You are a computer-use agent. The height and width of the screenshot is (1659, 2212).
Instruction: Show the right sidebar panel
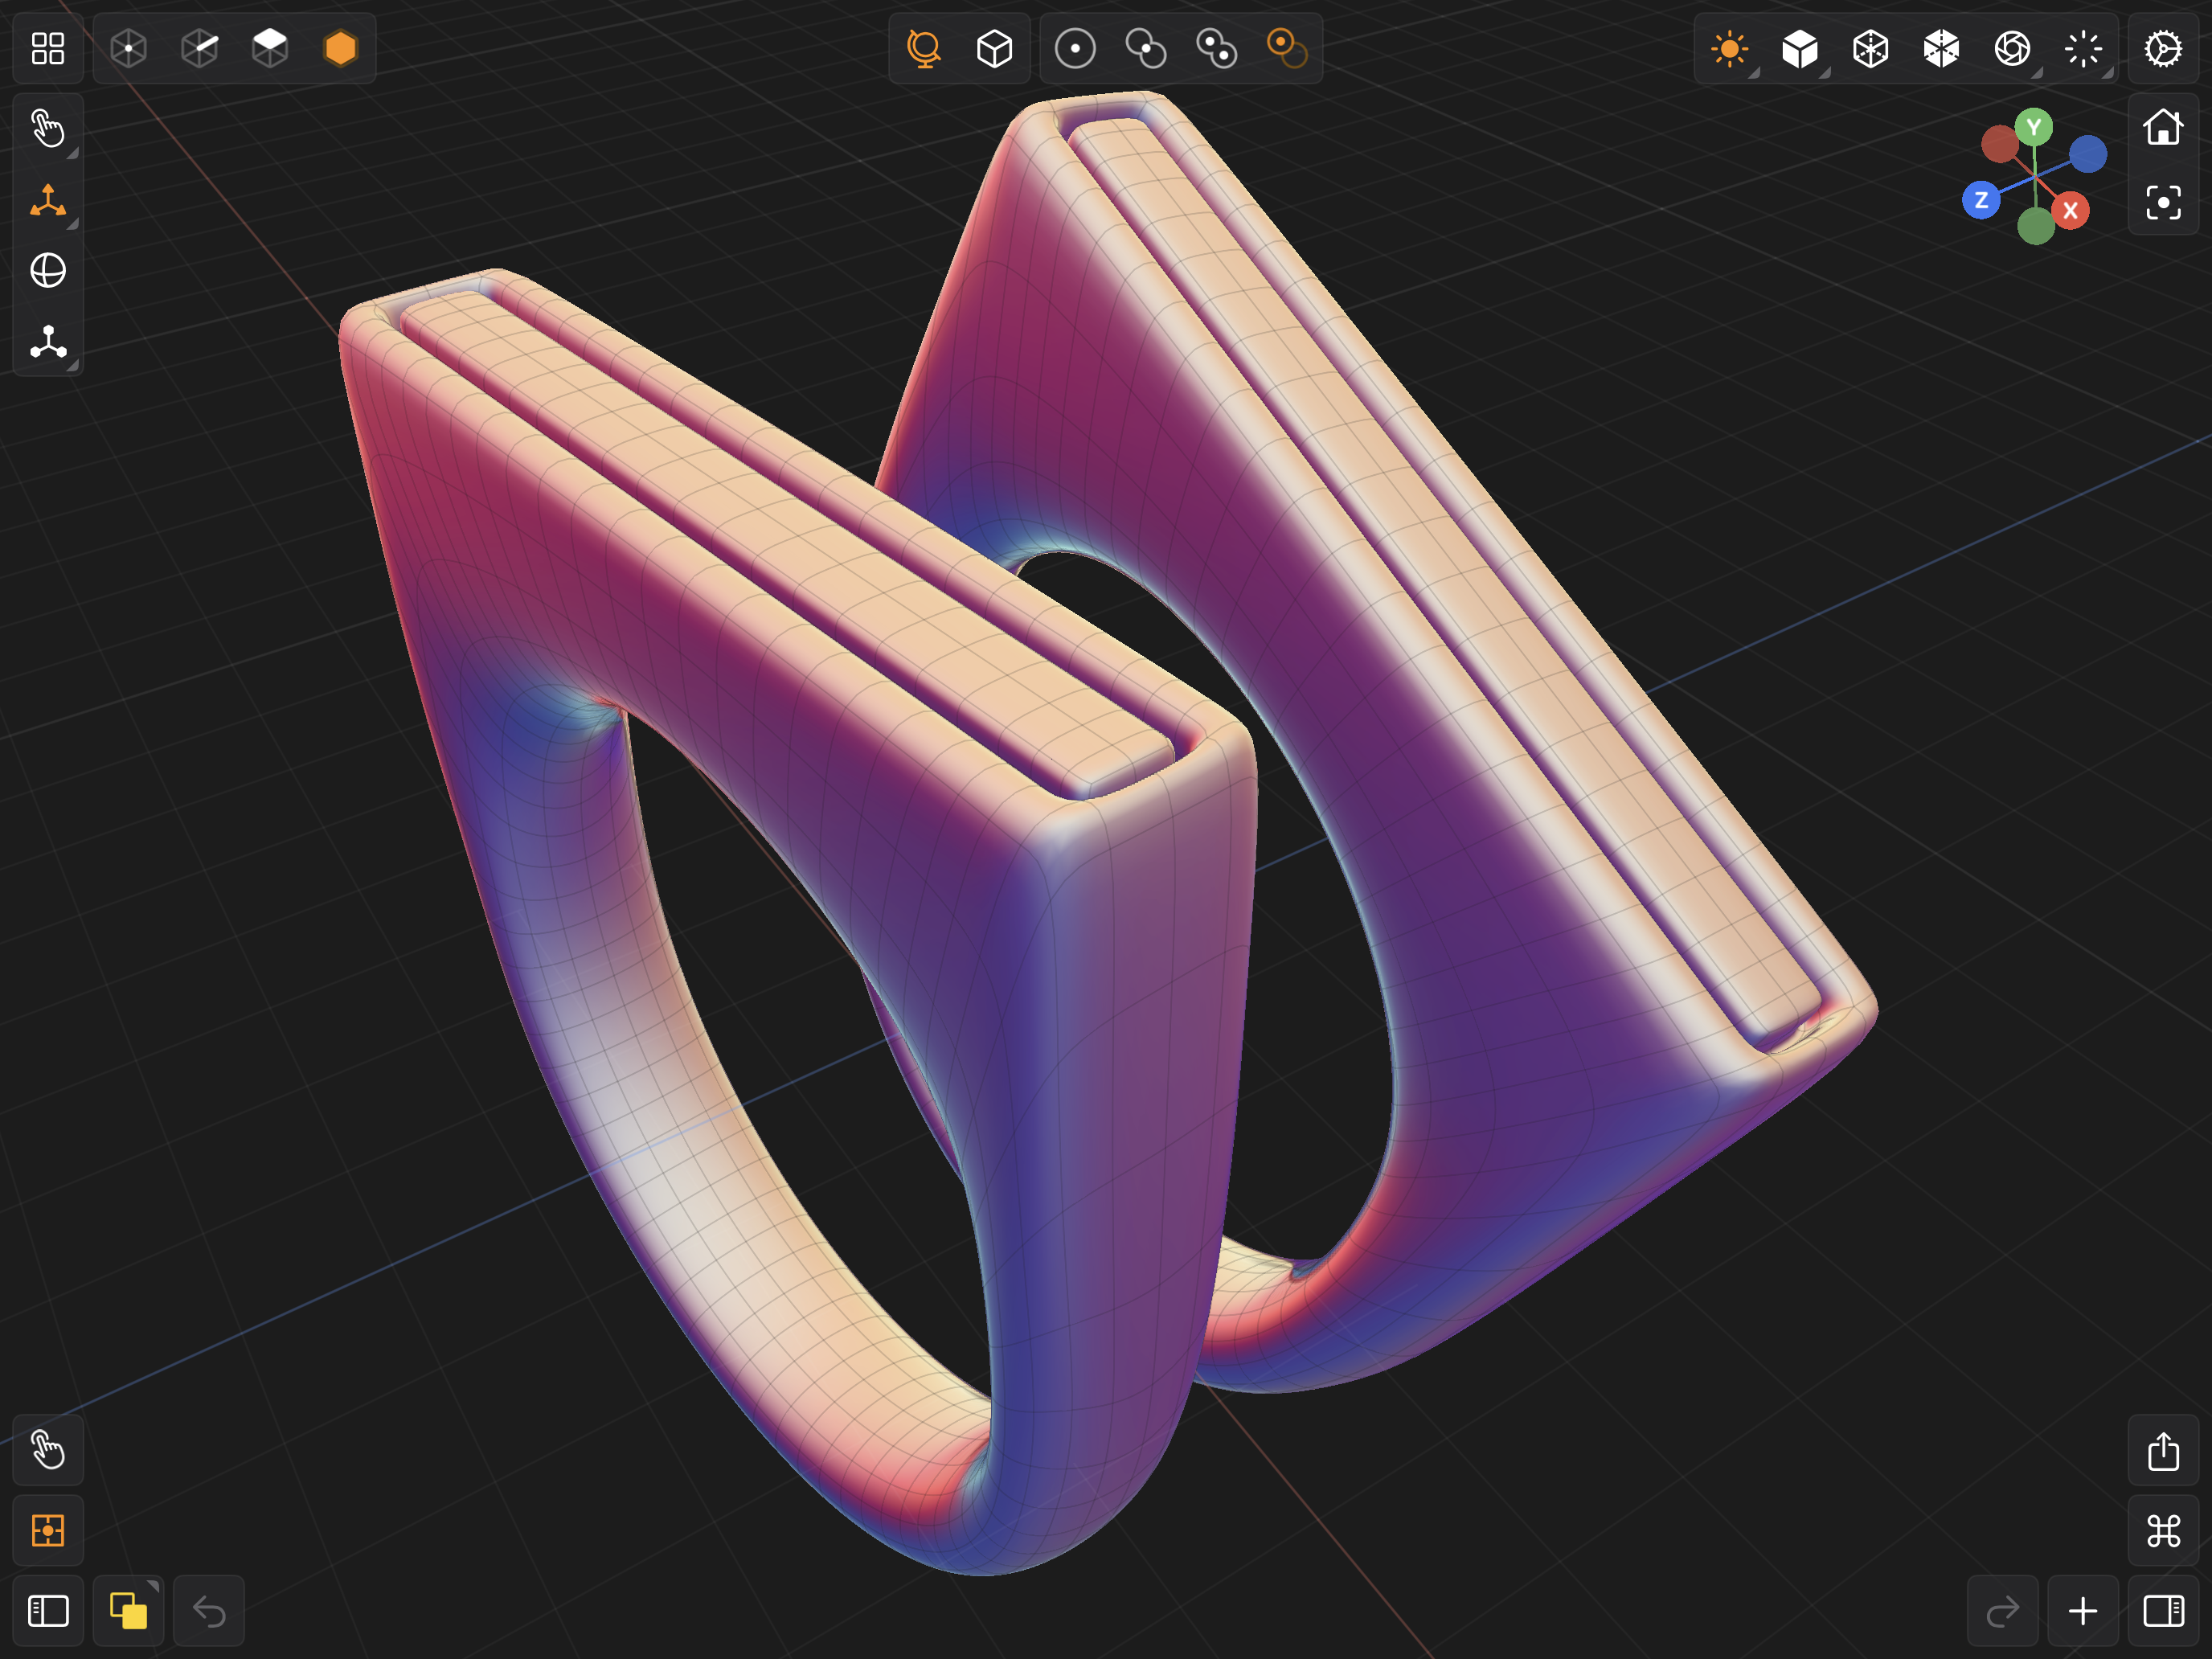click(2163, 1611)
